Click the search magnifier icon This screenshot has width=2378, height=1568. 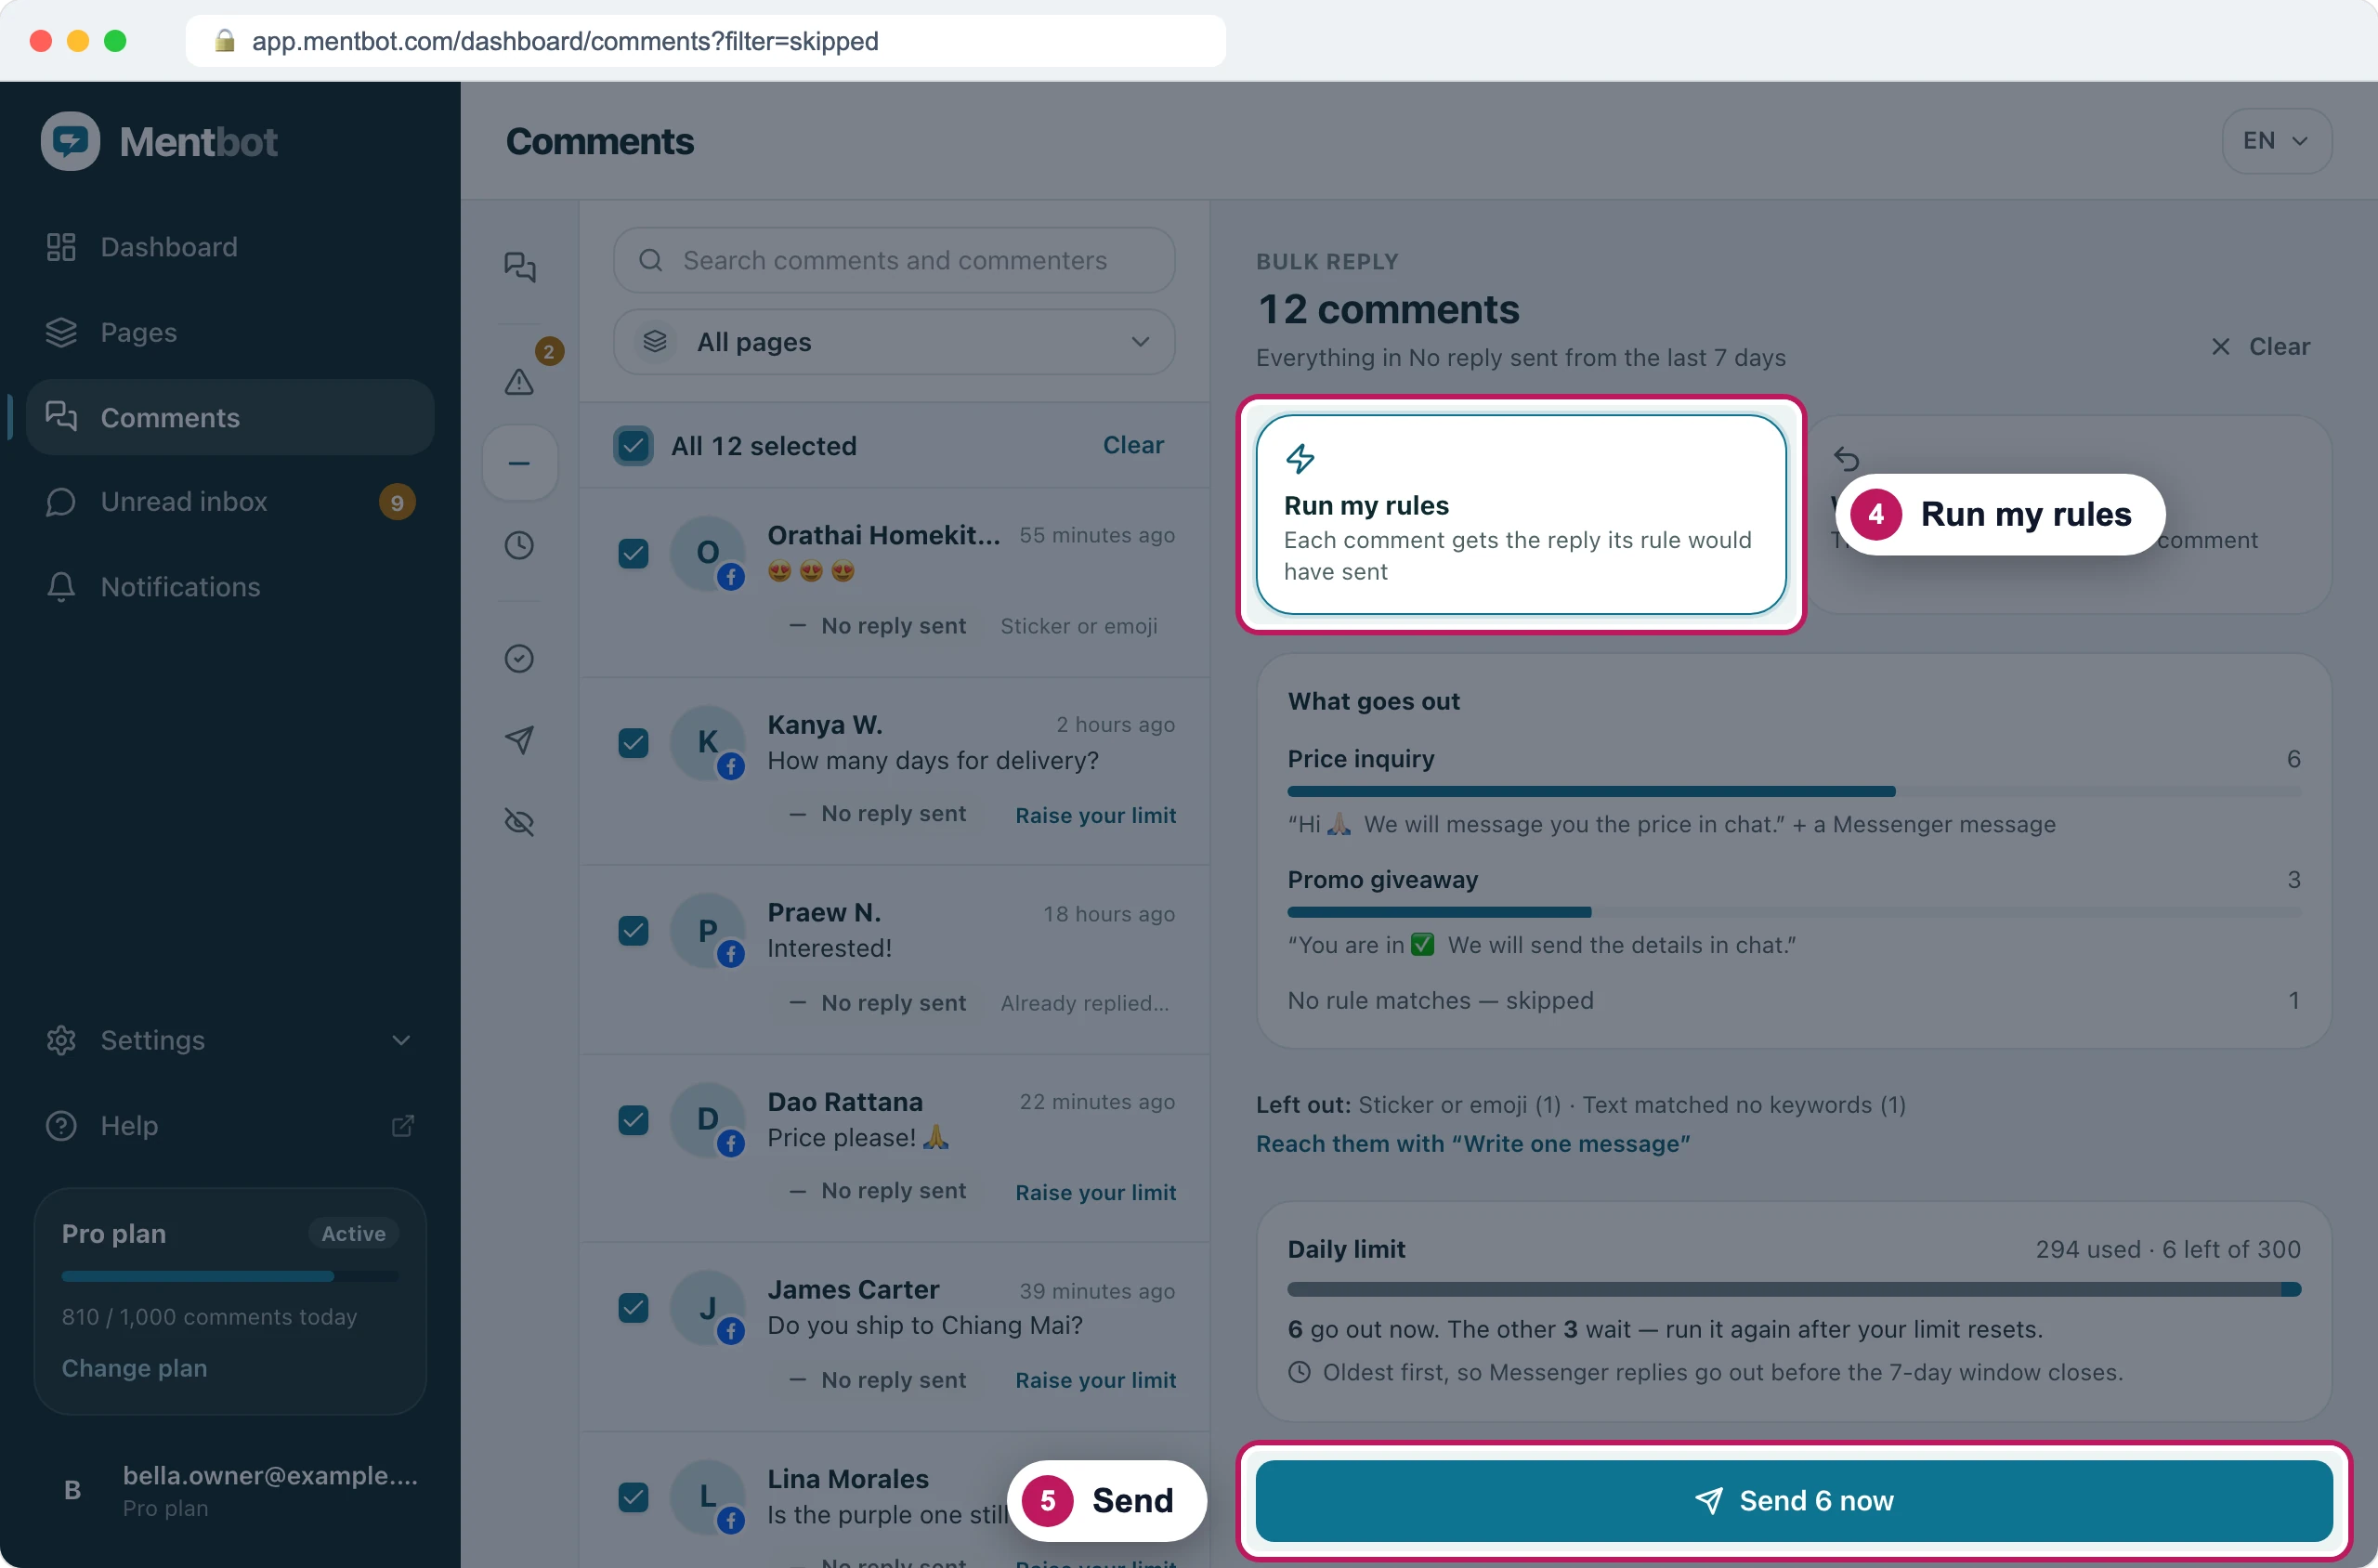tap(651, 260)
